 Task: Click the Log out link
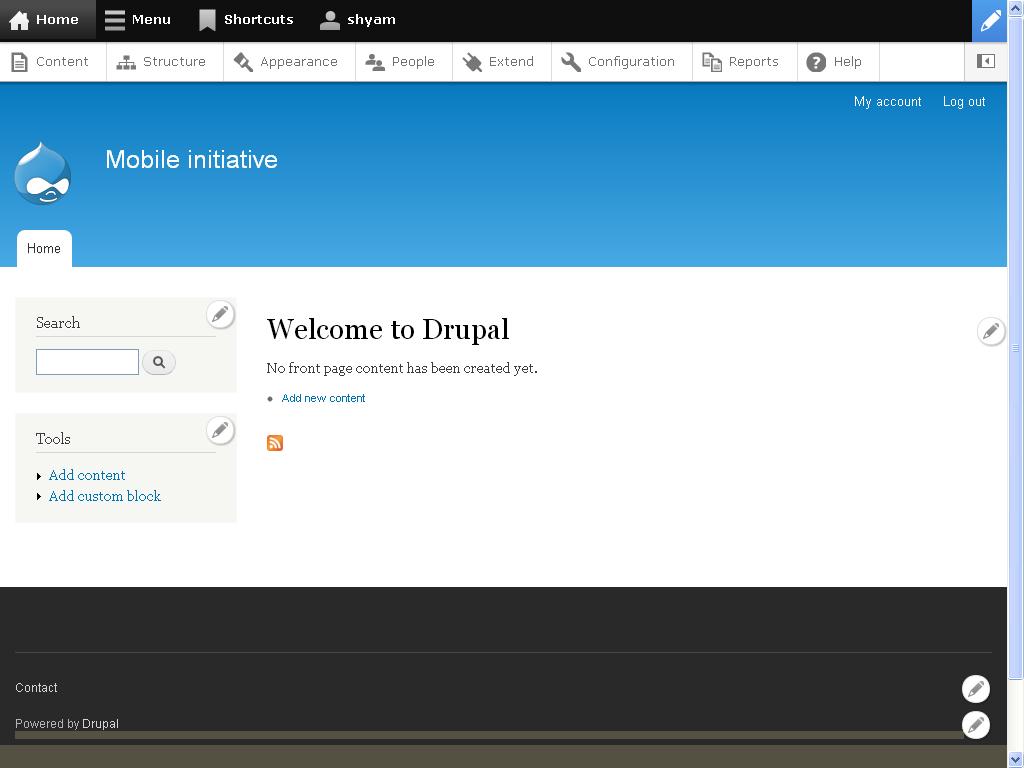click(x=964, y=102)
